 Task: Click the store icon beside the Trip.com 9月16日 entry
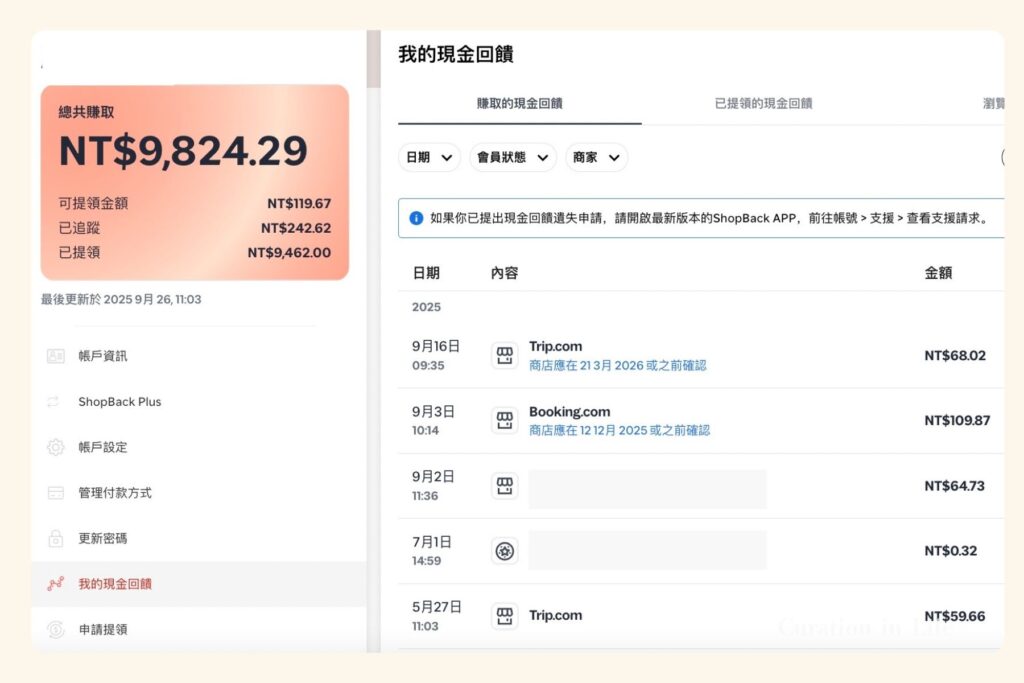point(505,355)
